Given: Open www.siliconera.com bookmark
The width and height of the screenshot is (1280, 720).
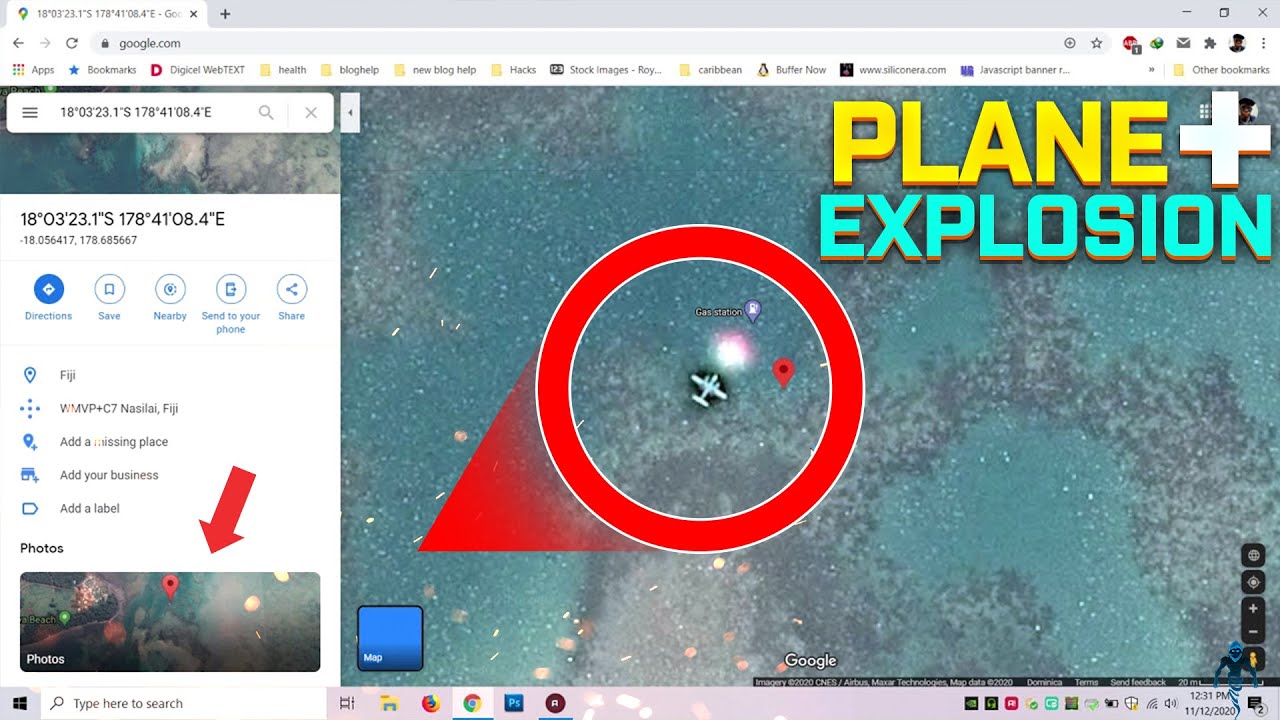Looking at the screenshot, I should 893,70.
